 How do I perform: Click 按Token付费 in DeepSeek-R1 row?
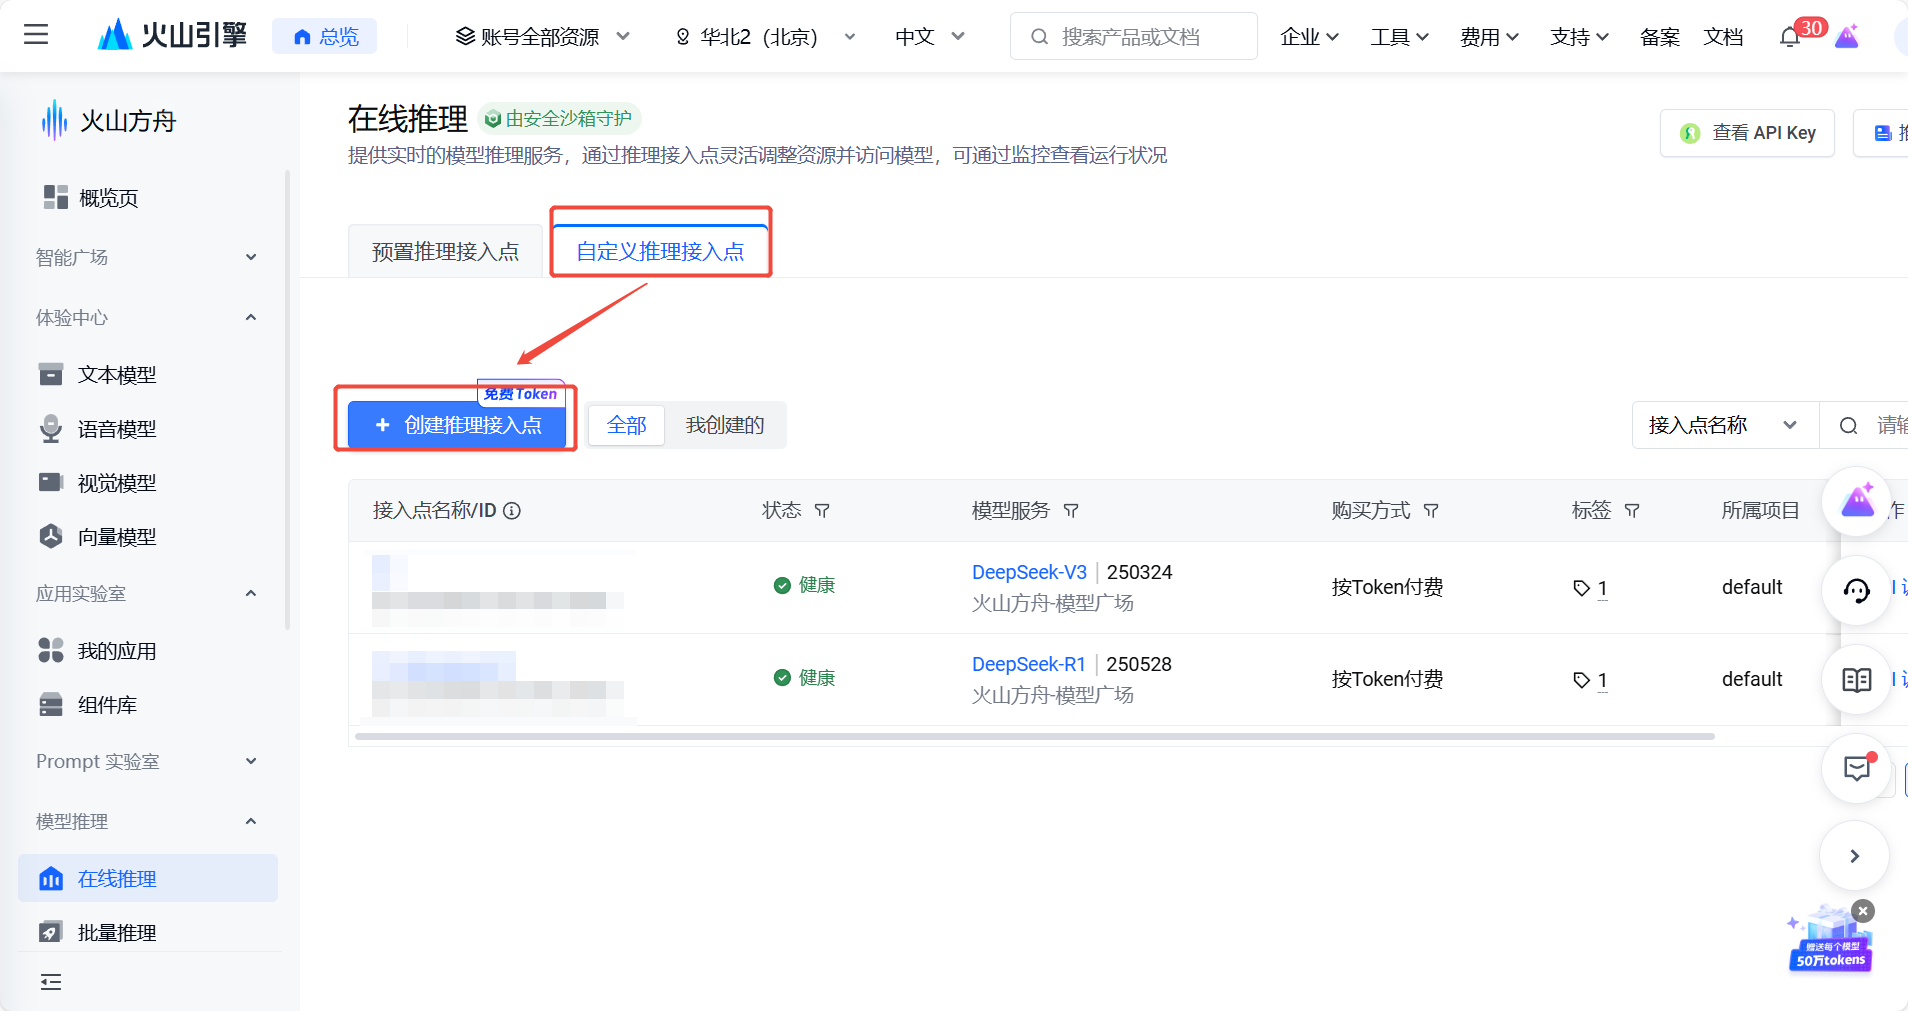1387,679
